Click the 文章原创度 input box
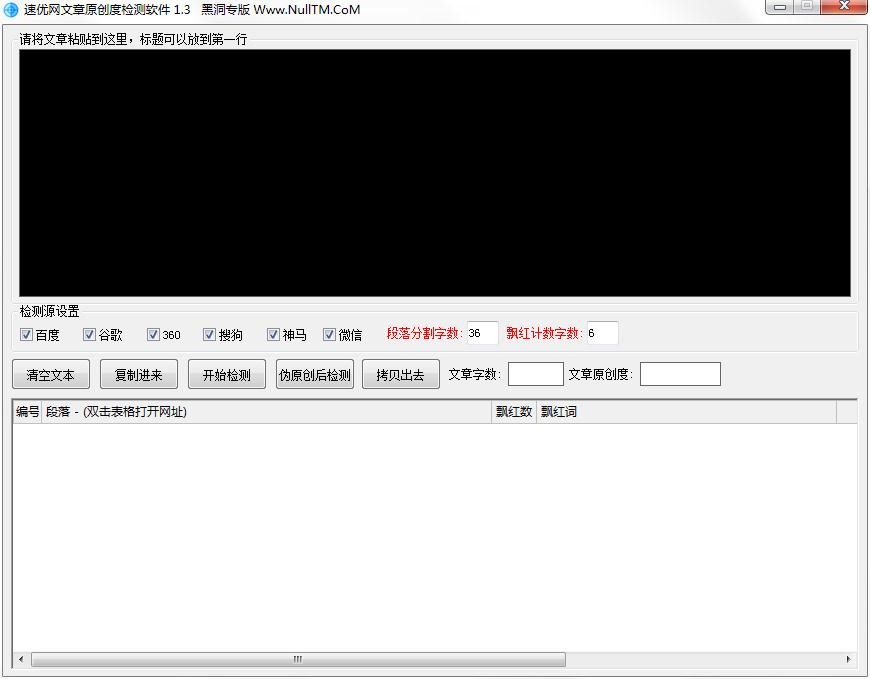 click(680, 373)
